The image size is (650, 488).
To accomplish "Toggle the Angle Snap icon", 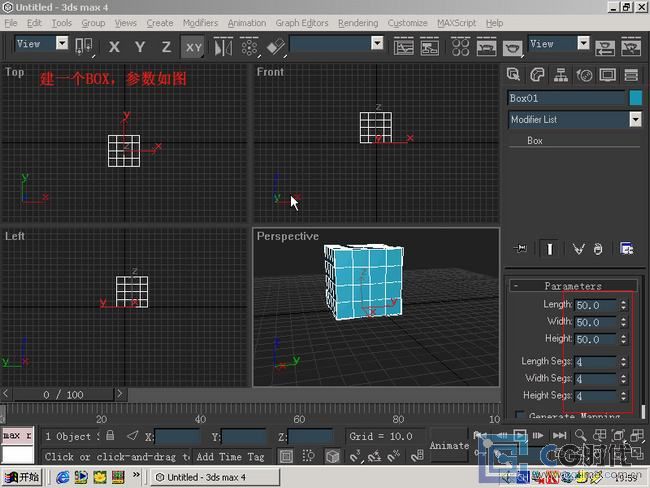I will [375, 456].
